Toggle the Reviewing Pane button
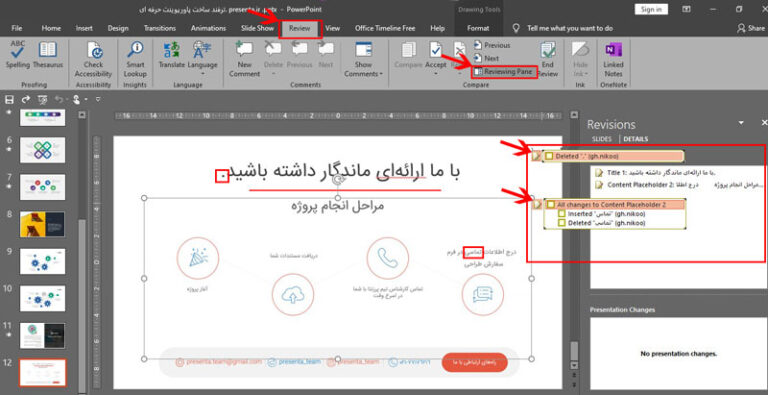The image size is (768, 395). (x=504, y=72)
